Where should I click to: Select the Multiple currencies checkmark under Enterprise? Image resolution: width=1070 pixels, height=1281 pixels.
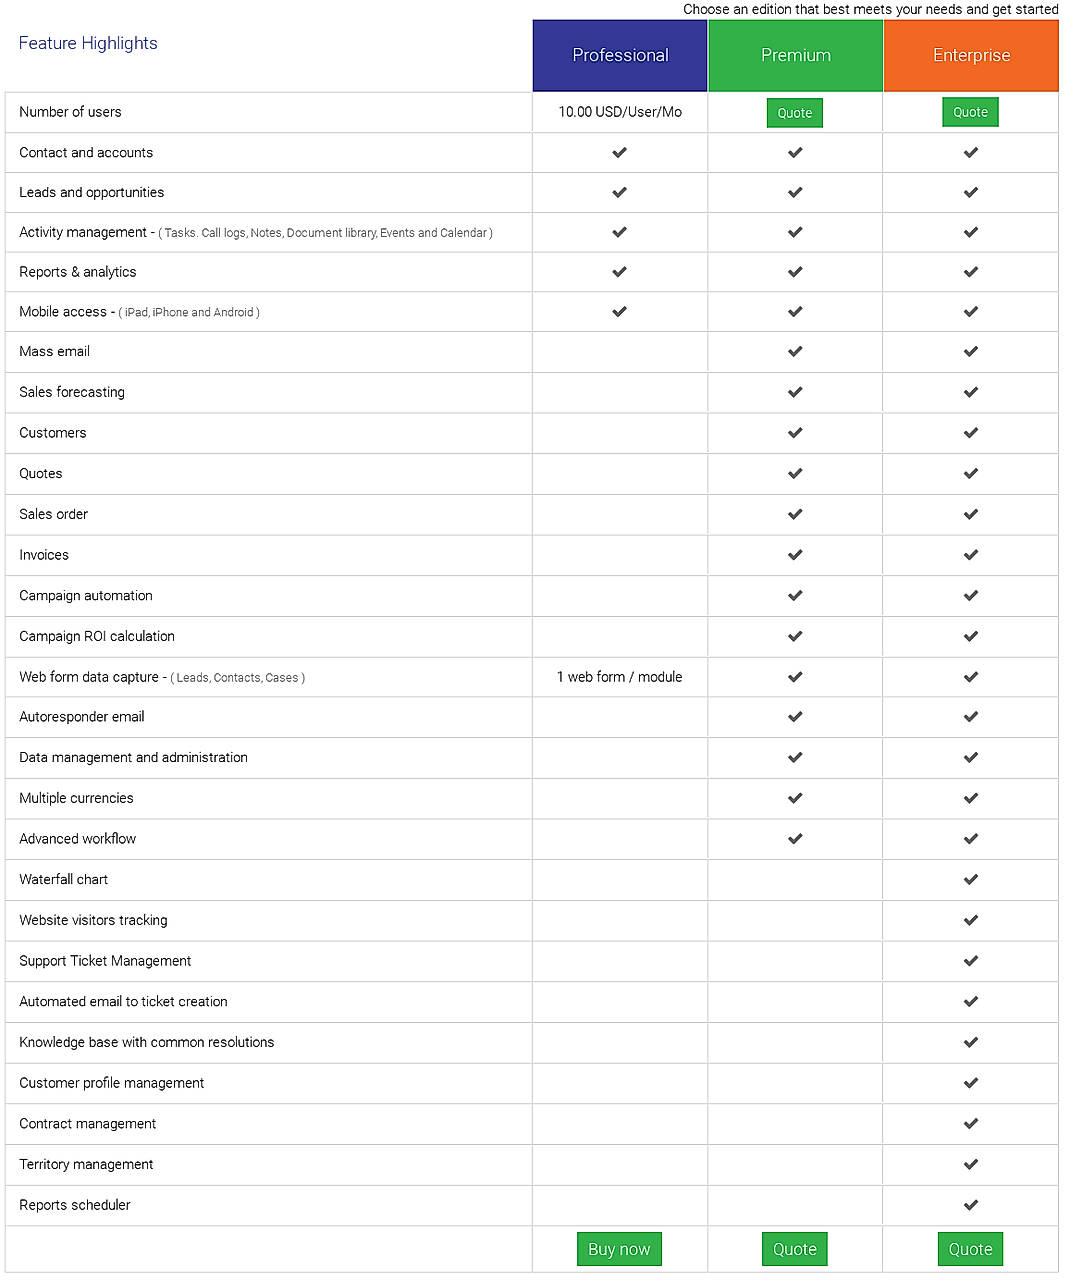(x=970, y=798)
